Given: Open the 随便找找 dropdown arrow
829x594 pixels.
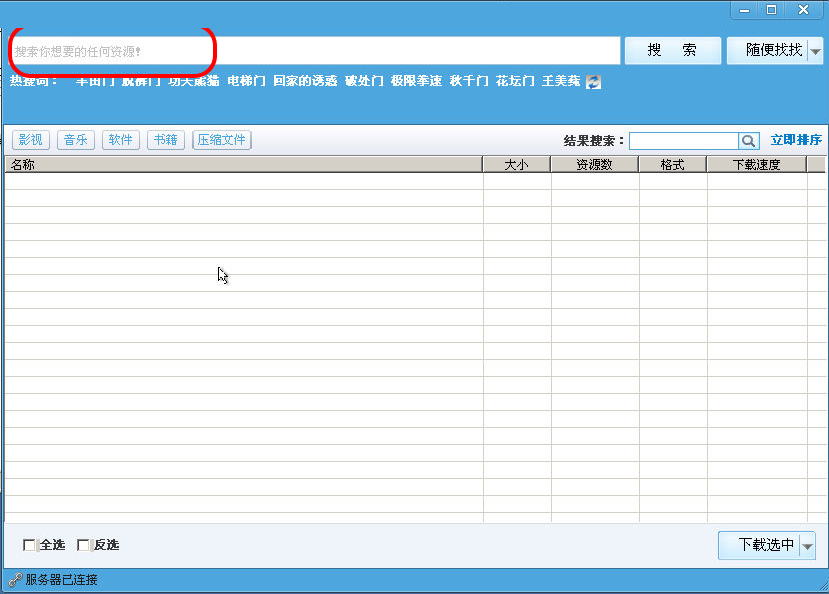Looking at the screenshot, I should click(x=815, y=51).
